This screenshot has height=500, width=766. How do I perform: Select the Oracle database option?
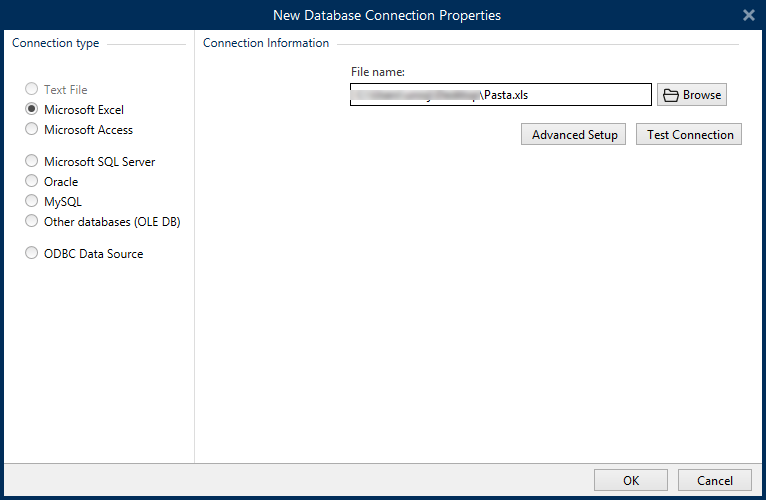point(32,182)
